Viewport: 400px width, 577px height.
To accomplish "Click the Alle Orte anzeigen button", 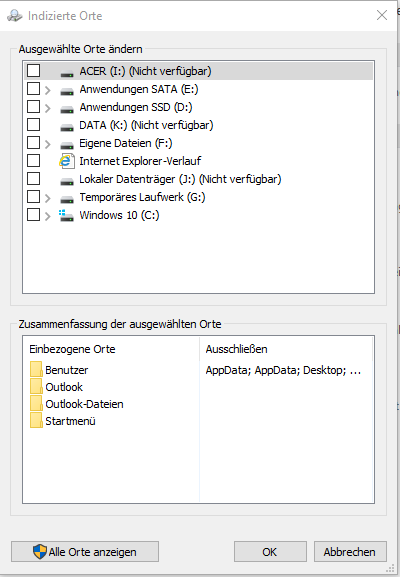I will (85, 552).
